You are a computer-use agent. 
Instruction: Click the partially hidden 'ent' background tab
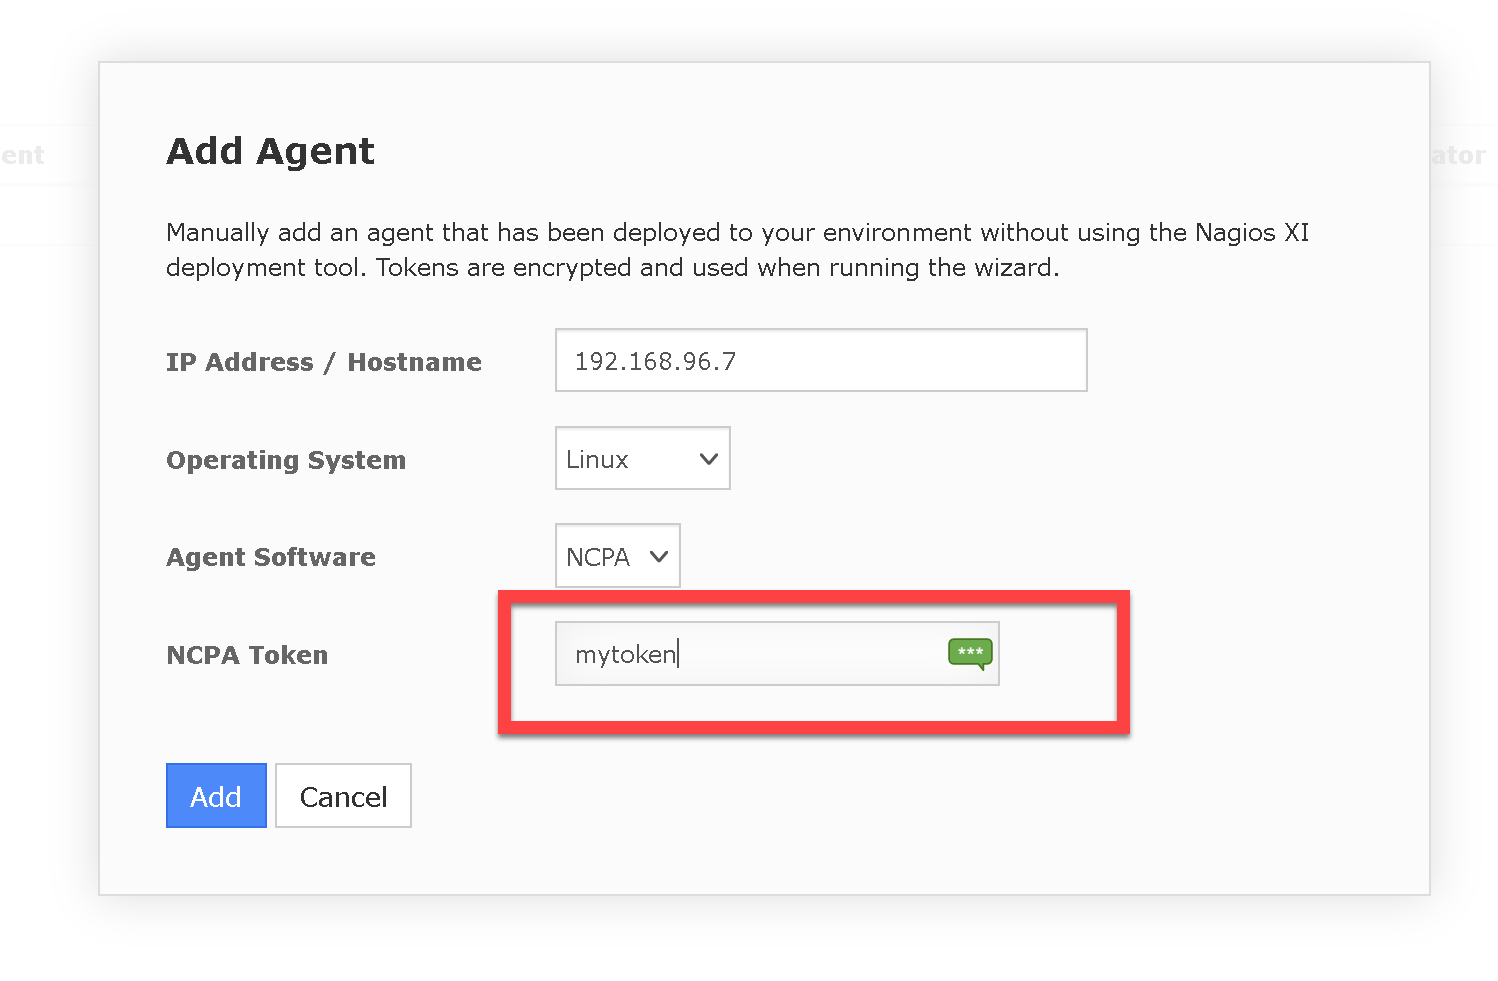22,155
